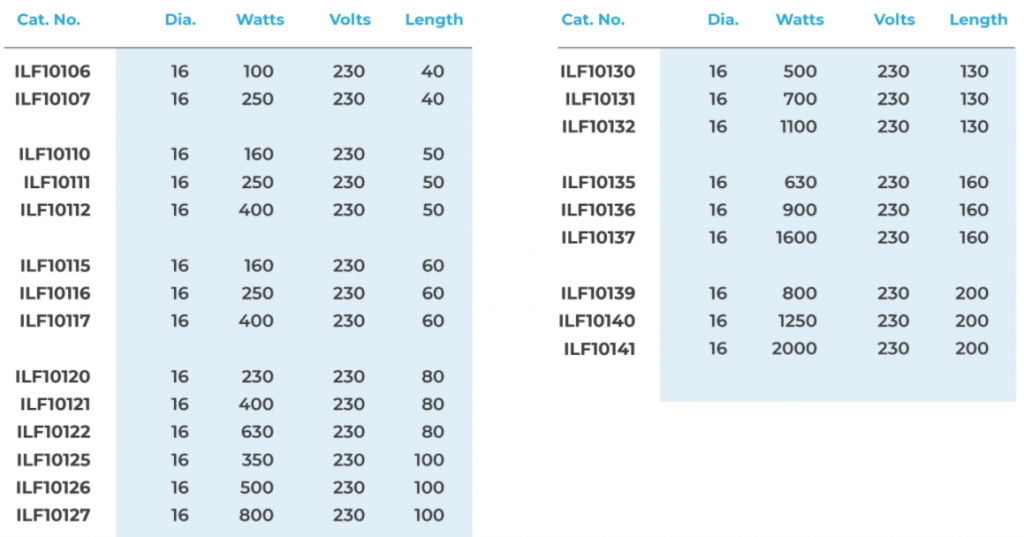1024x537 pixels.
Task: Click the right table's Volts column header
Action: coord(894,20)
